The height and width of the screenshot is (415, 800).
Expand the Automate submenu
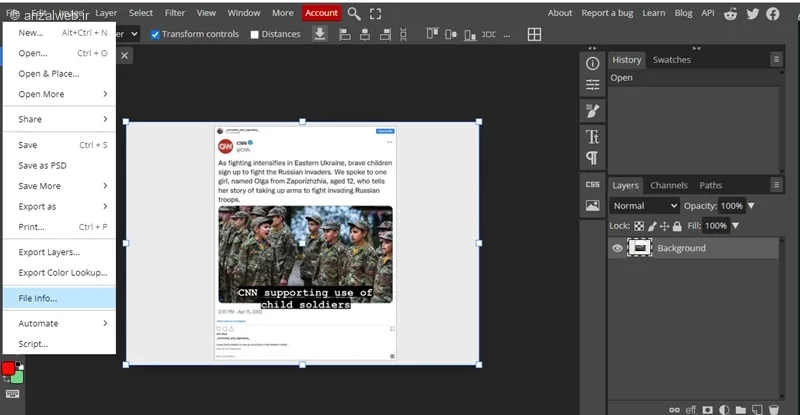click(x=59, y=323)
